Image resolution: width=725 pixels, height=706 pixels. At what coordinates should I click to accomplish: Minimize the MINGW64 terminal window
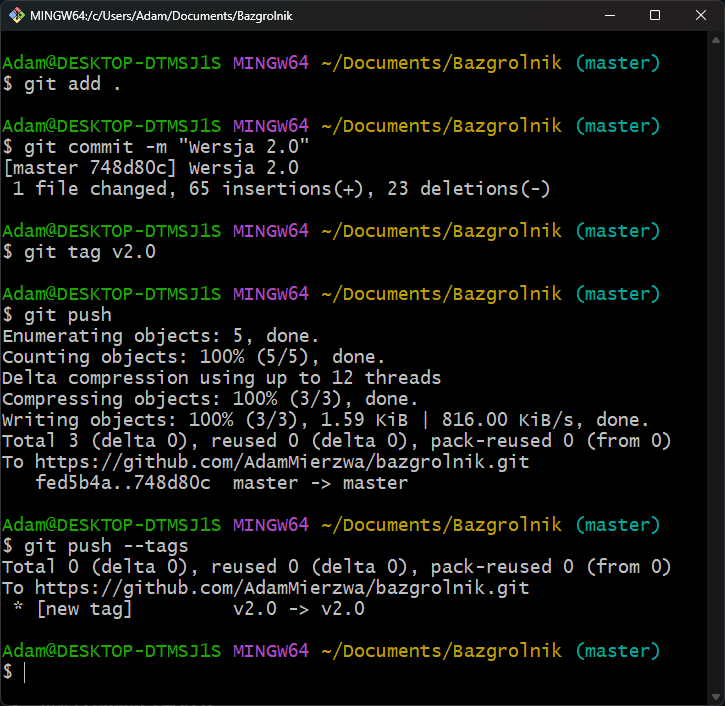[608, 16]
